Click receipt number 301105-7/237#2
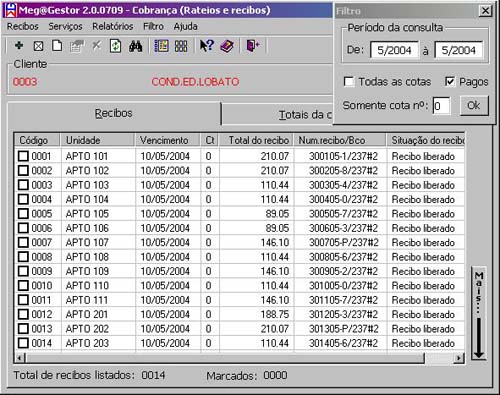The image size is (500, 395). [343, 300]
